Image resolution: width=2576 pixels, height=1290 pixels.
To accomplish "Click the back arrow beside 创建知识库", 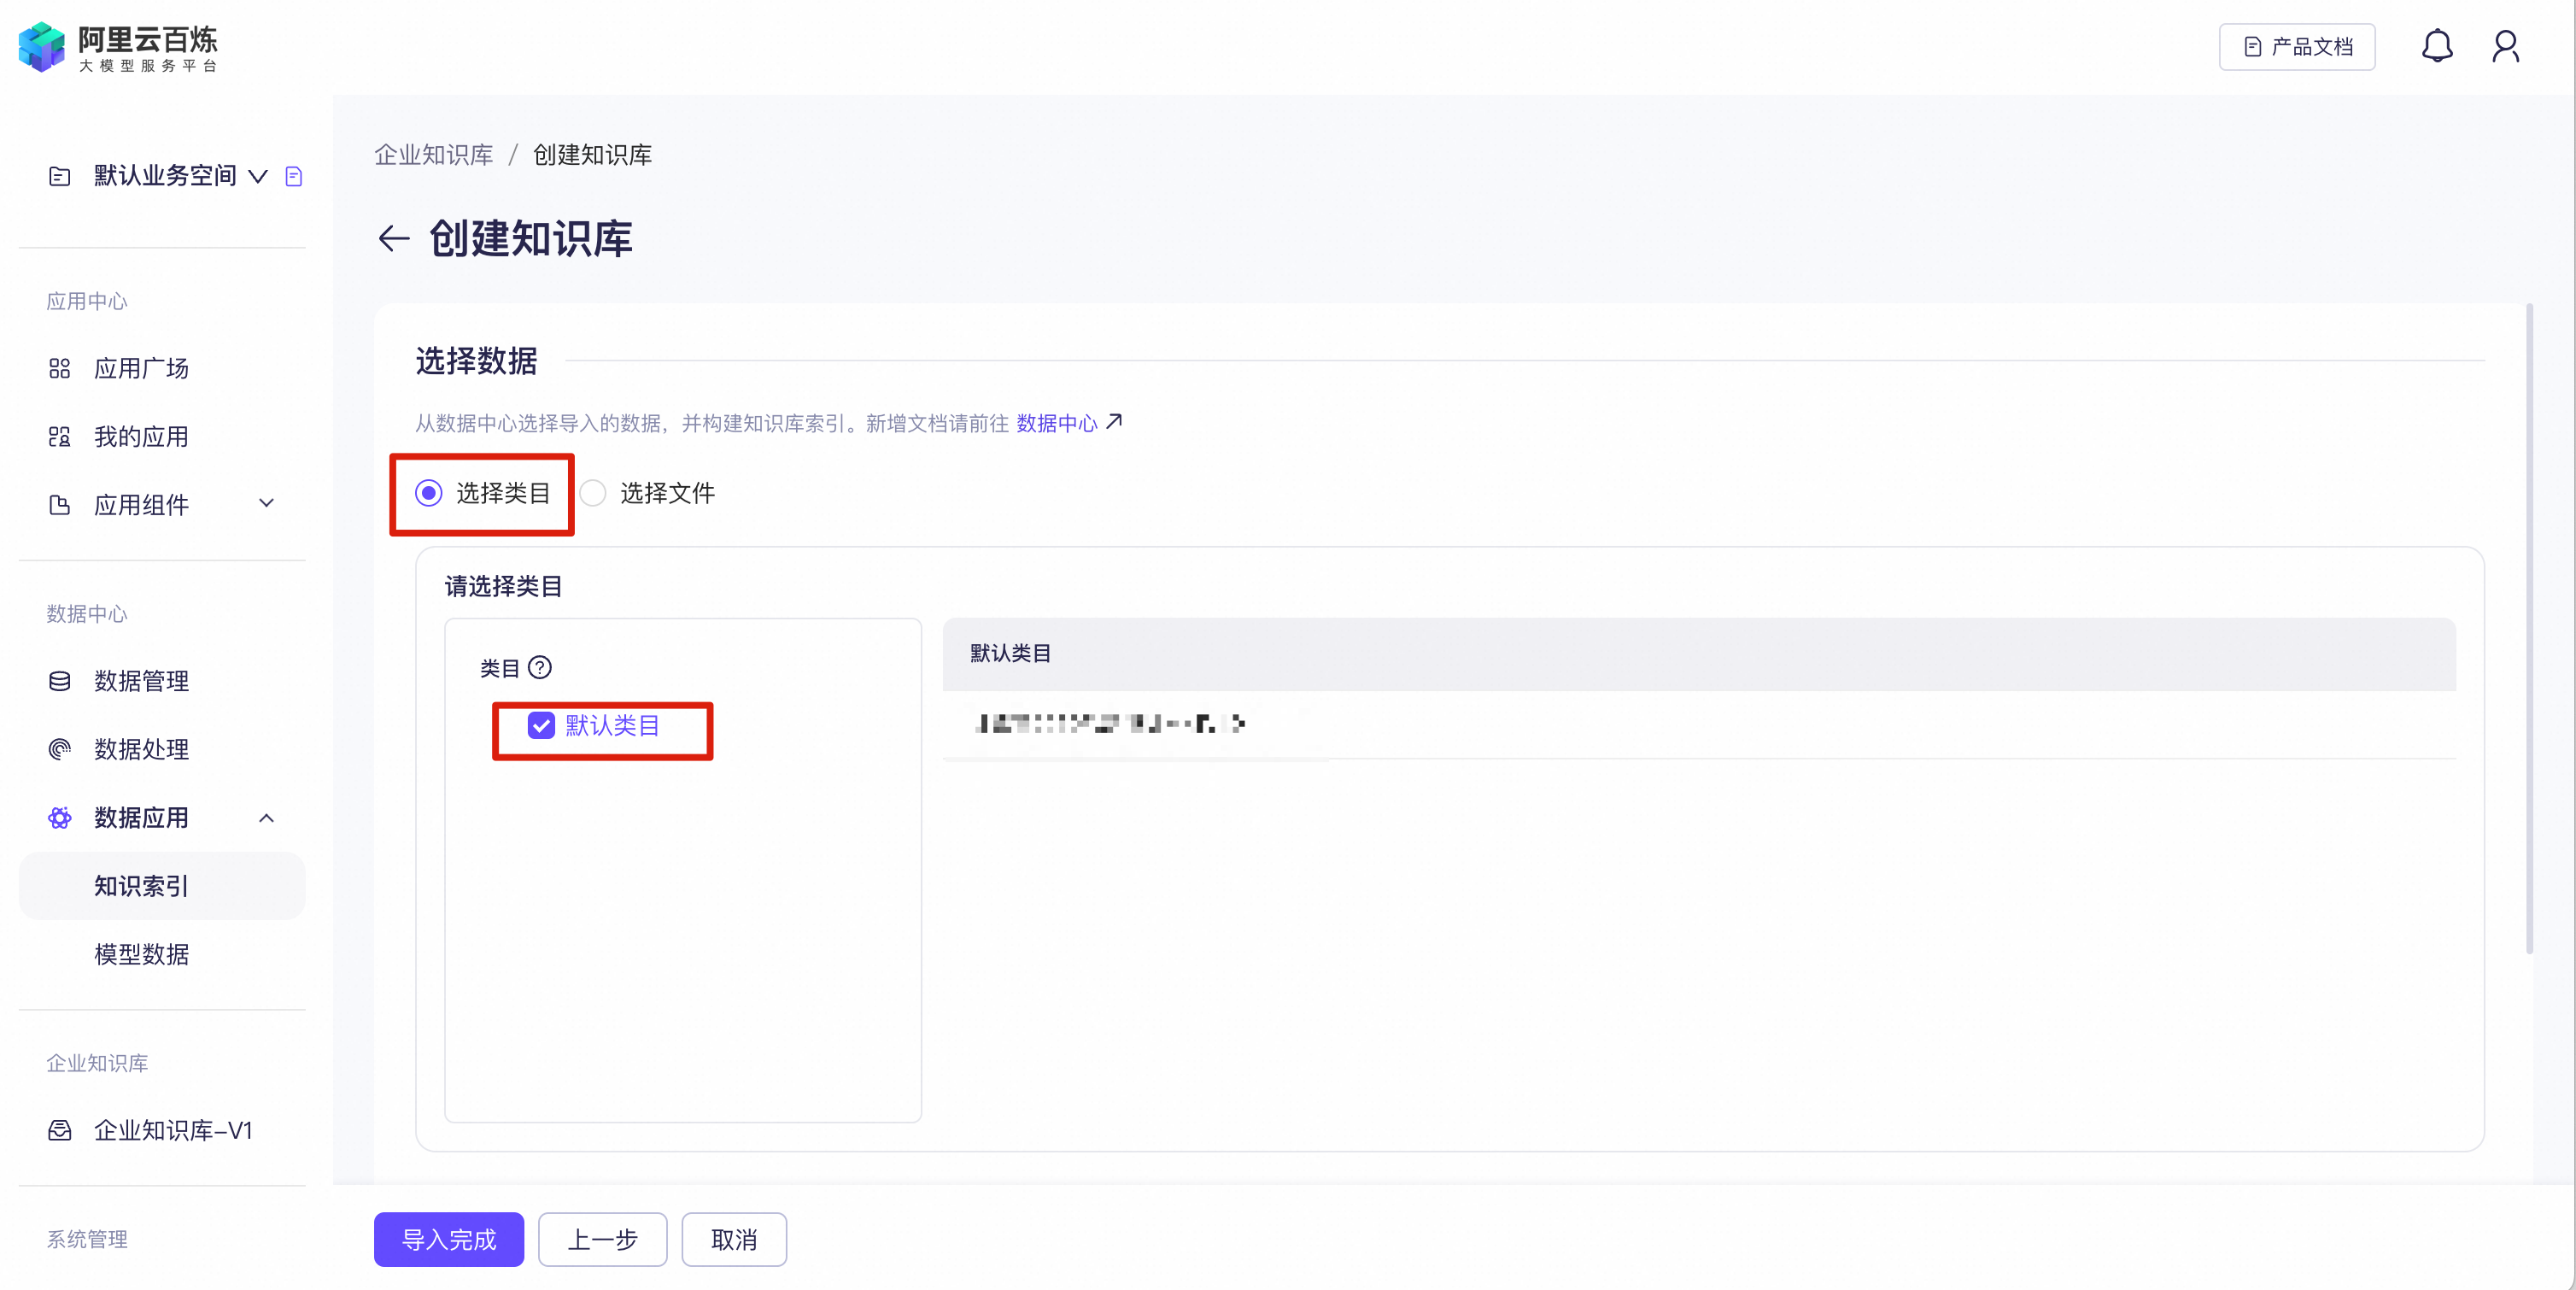I will pos(394,238).
